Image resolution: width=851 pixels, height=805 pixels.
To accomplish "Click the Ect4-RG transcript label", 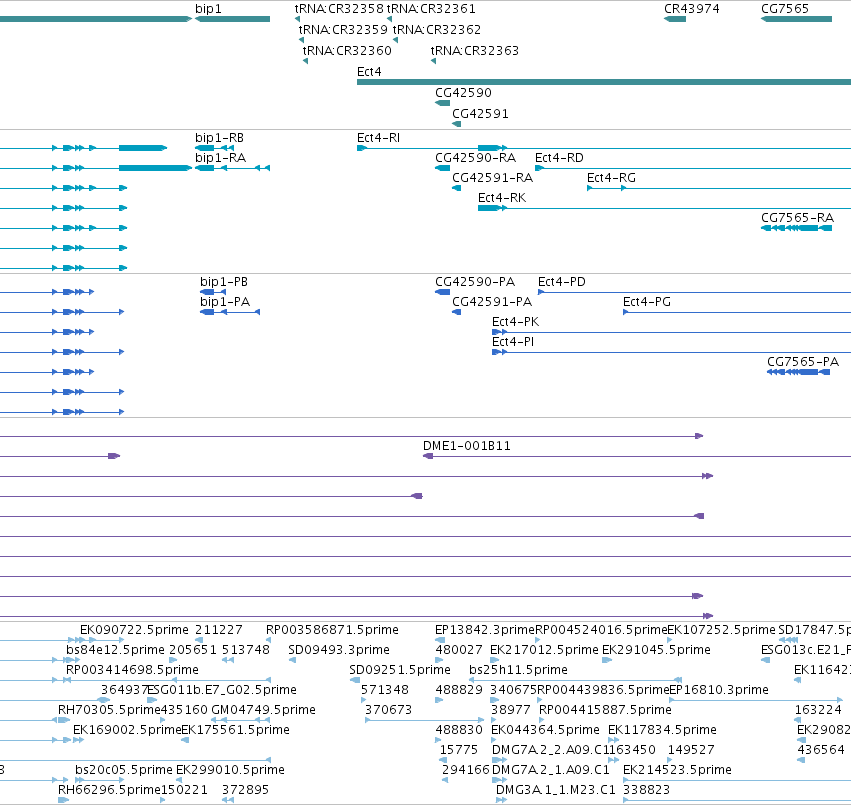I will tap(611, 178).
